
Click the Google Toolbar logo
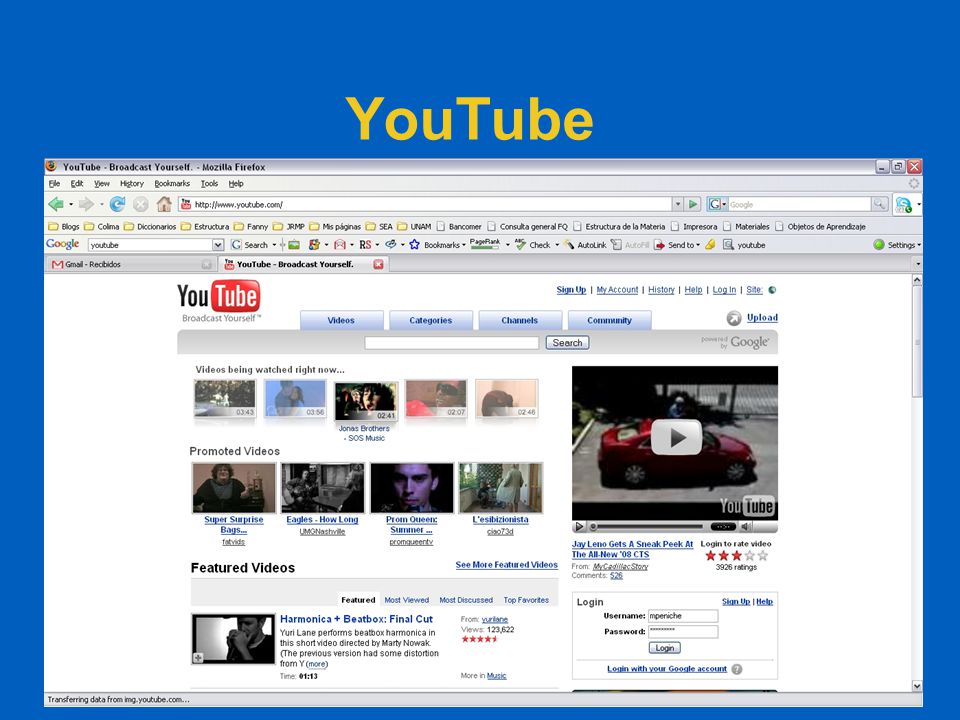pyautogui.click(x=62, y=244)
